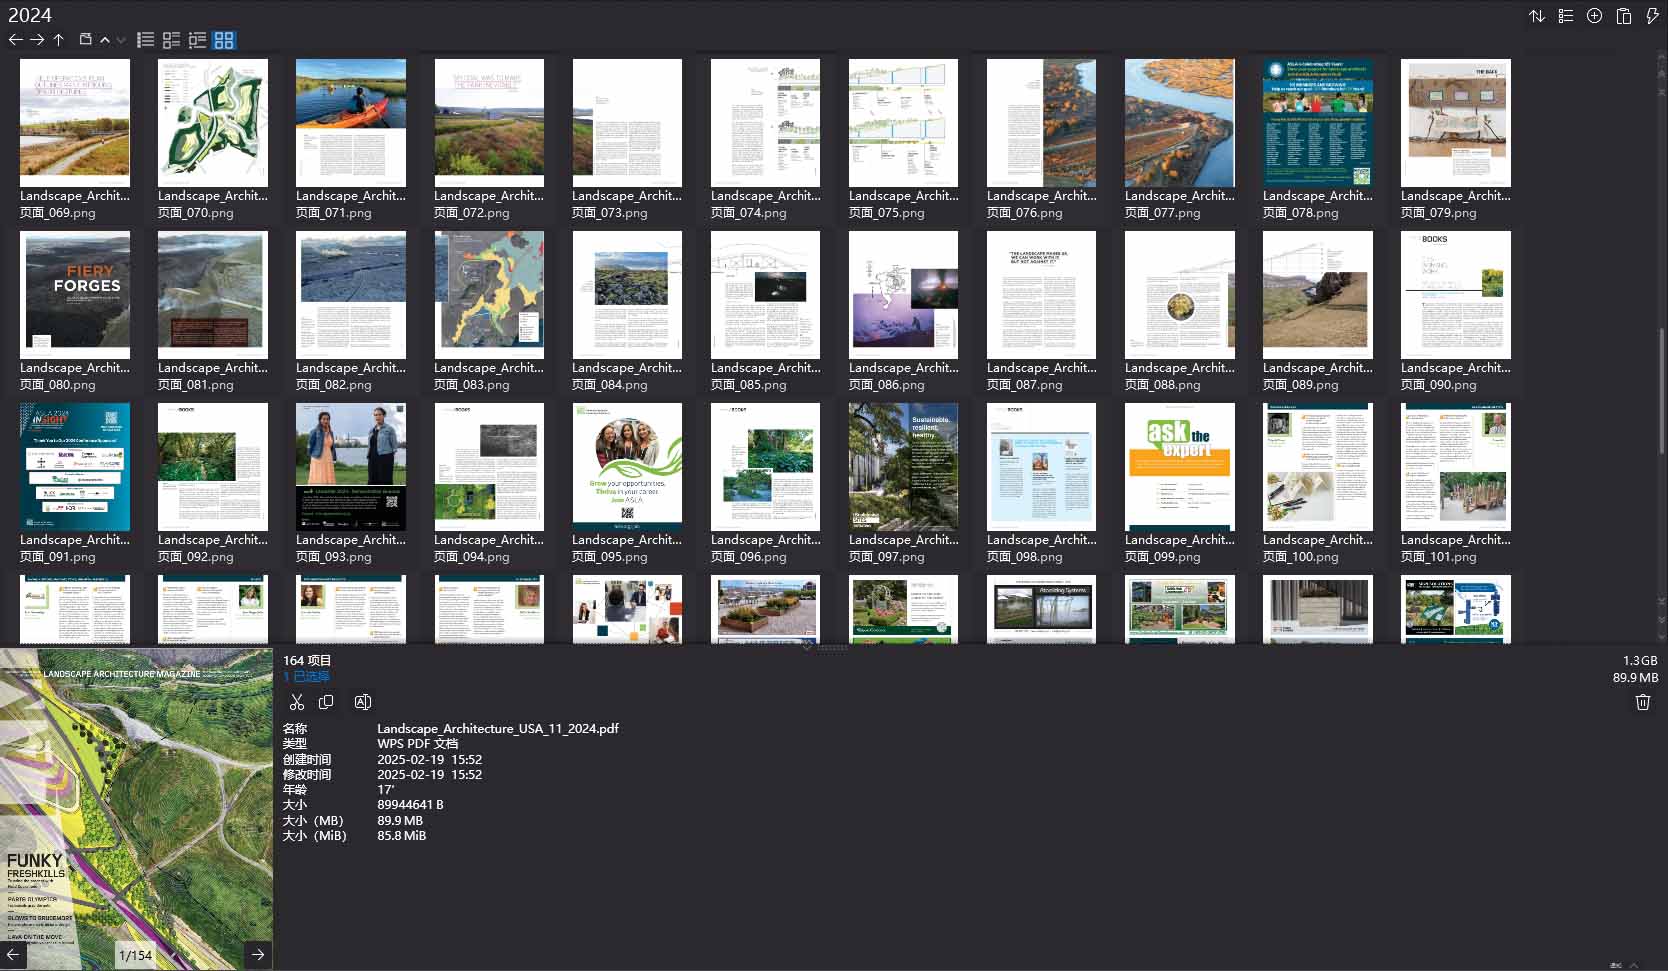The width and height of the screenshot is (1668, 971).
Task: Collapse the upward chevron beside new folder
Action: pos(105,40)
